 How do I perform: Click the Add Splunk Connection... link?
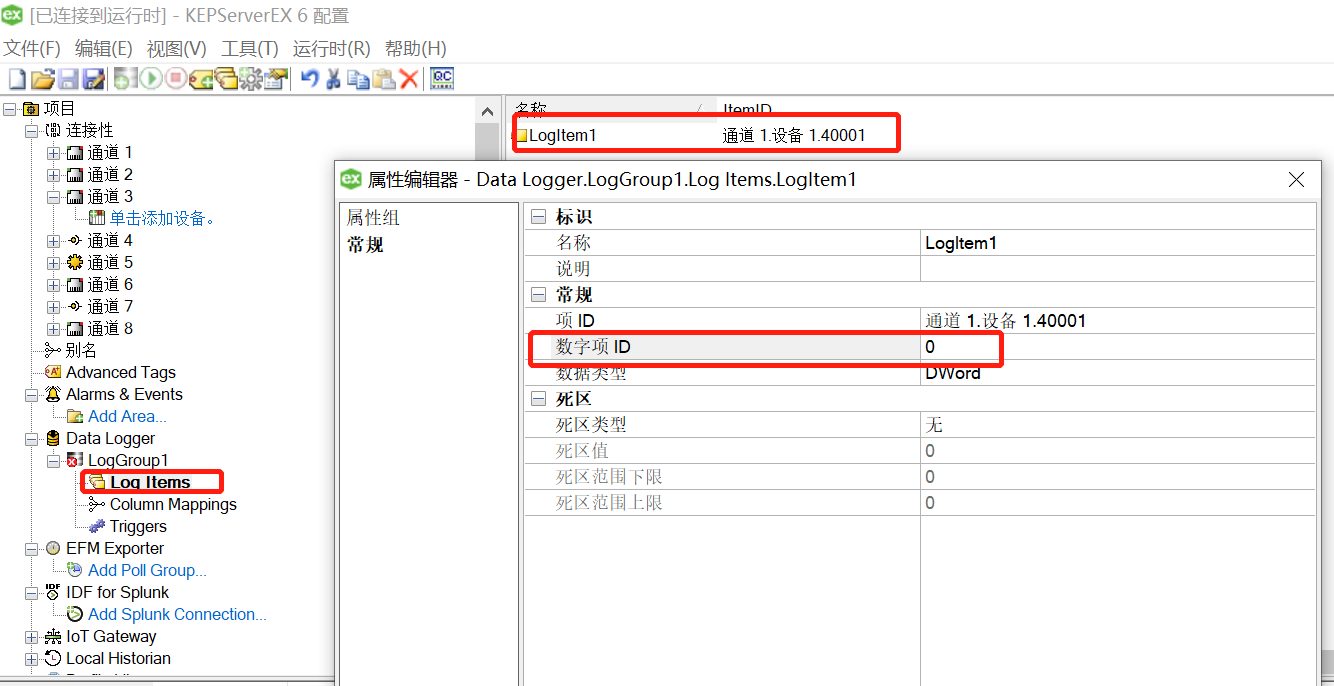click(177, 614)
